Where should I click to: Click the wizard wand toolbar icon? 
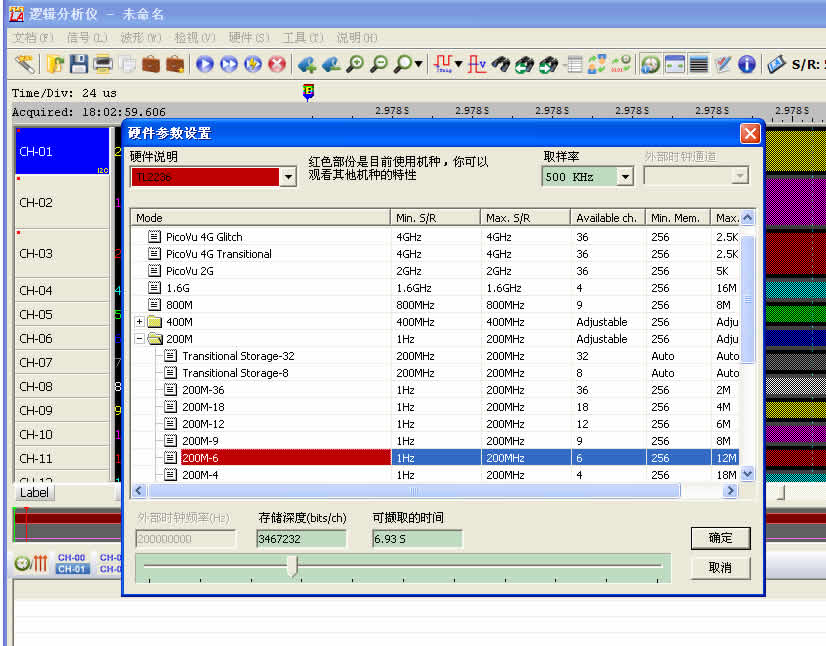pyautogui.click(x=24, y=64)
